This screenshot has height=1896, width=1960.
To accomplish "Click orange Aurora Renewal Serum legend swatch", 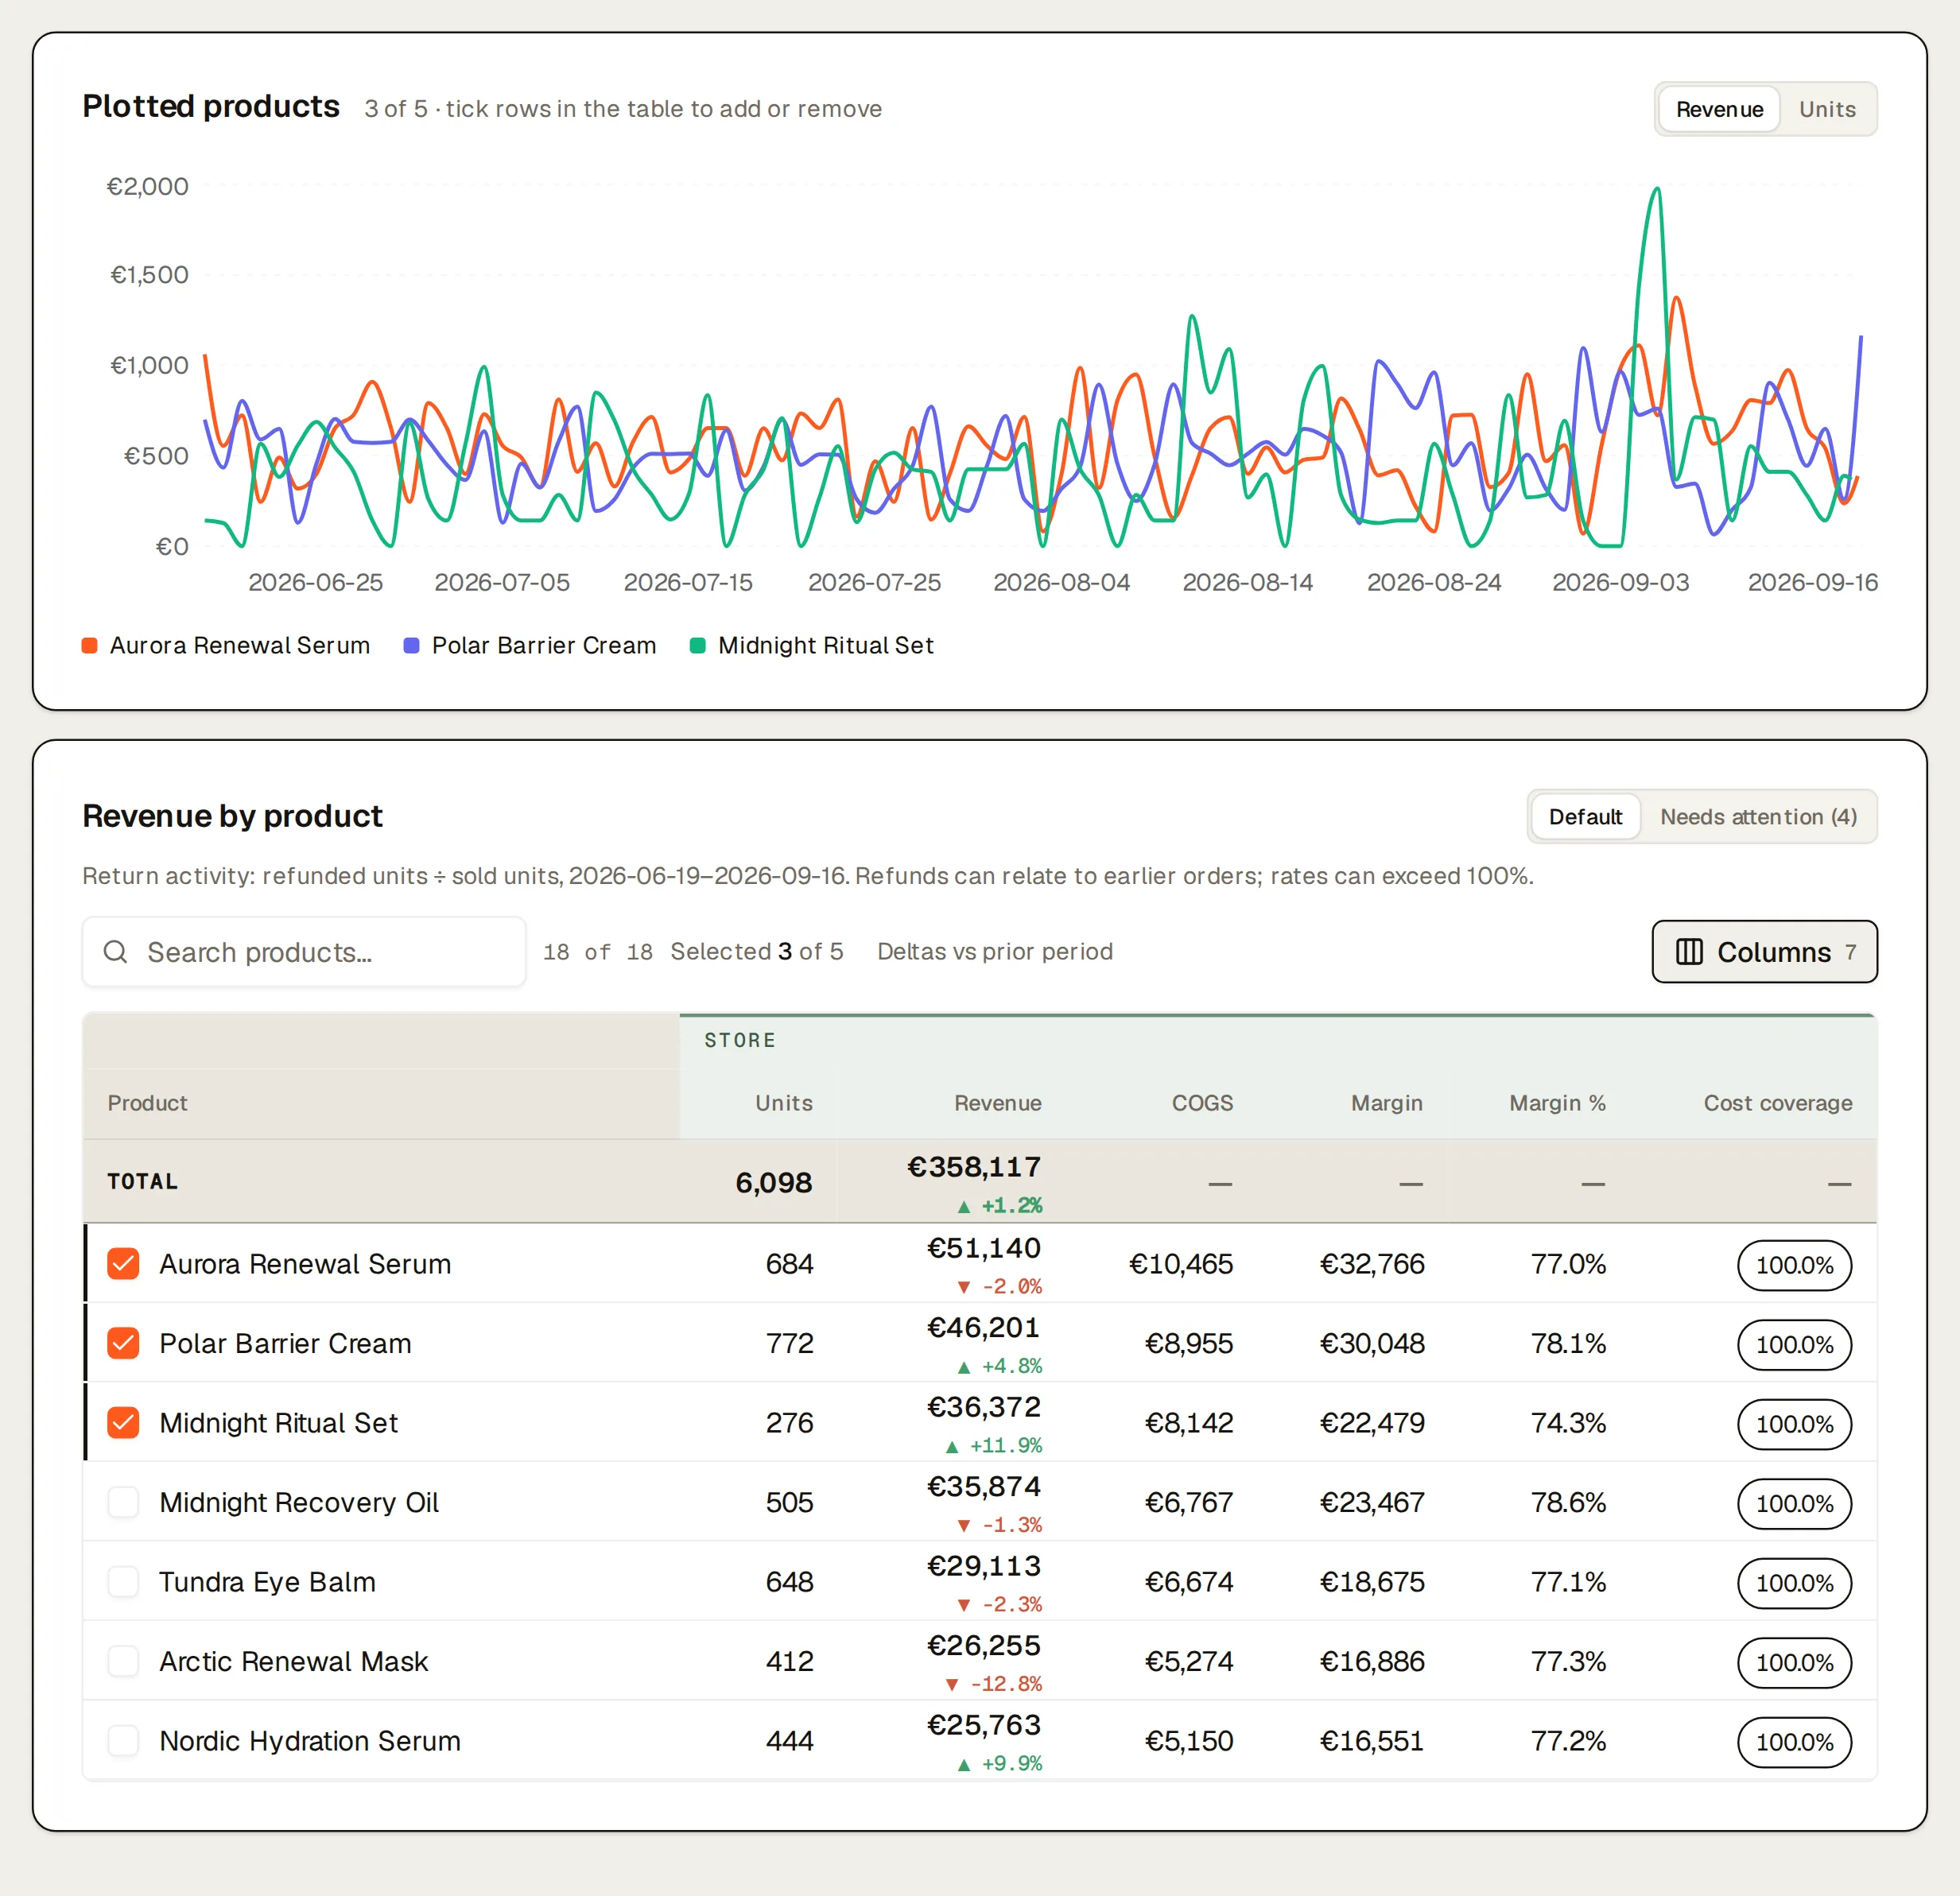I will pyautogui.click(x=90, y=646).
